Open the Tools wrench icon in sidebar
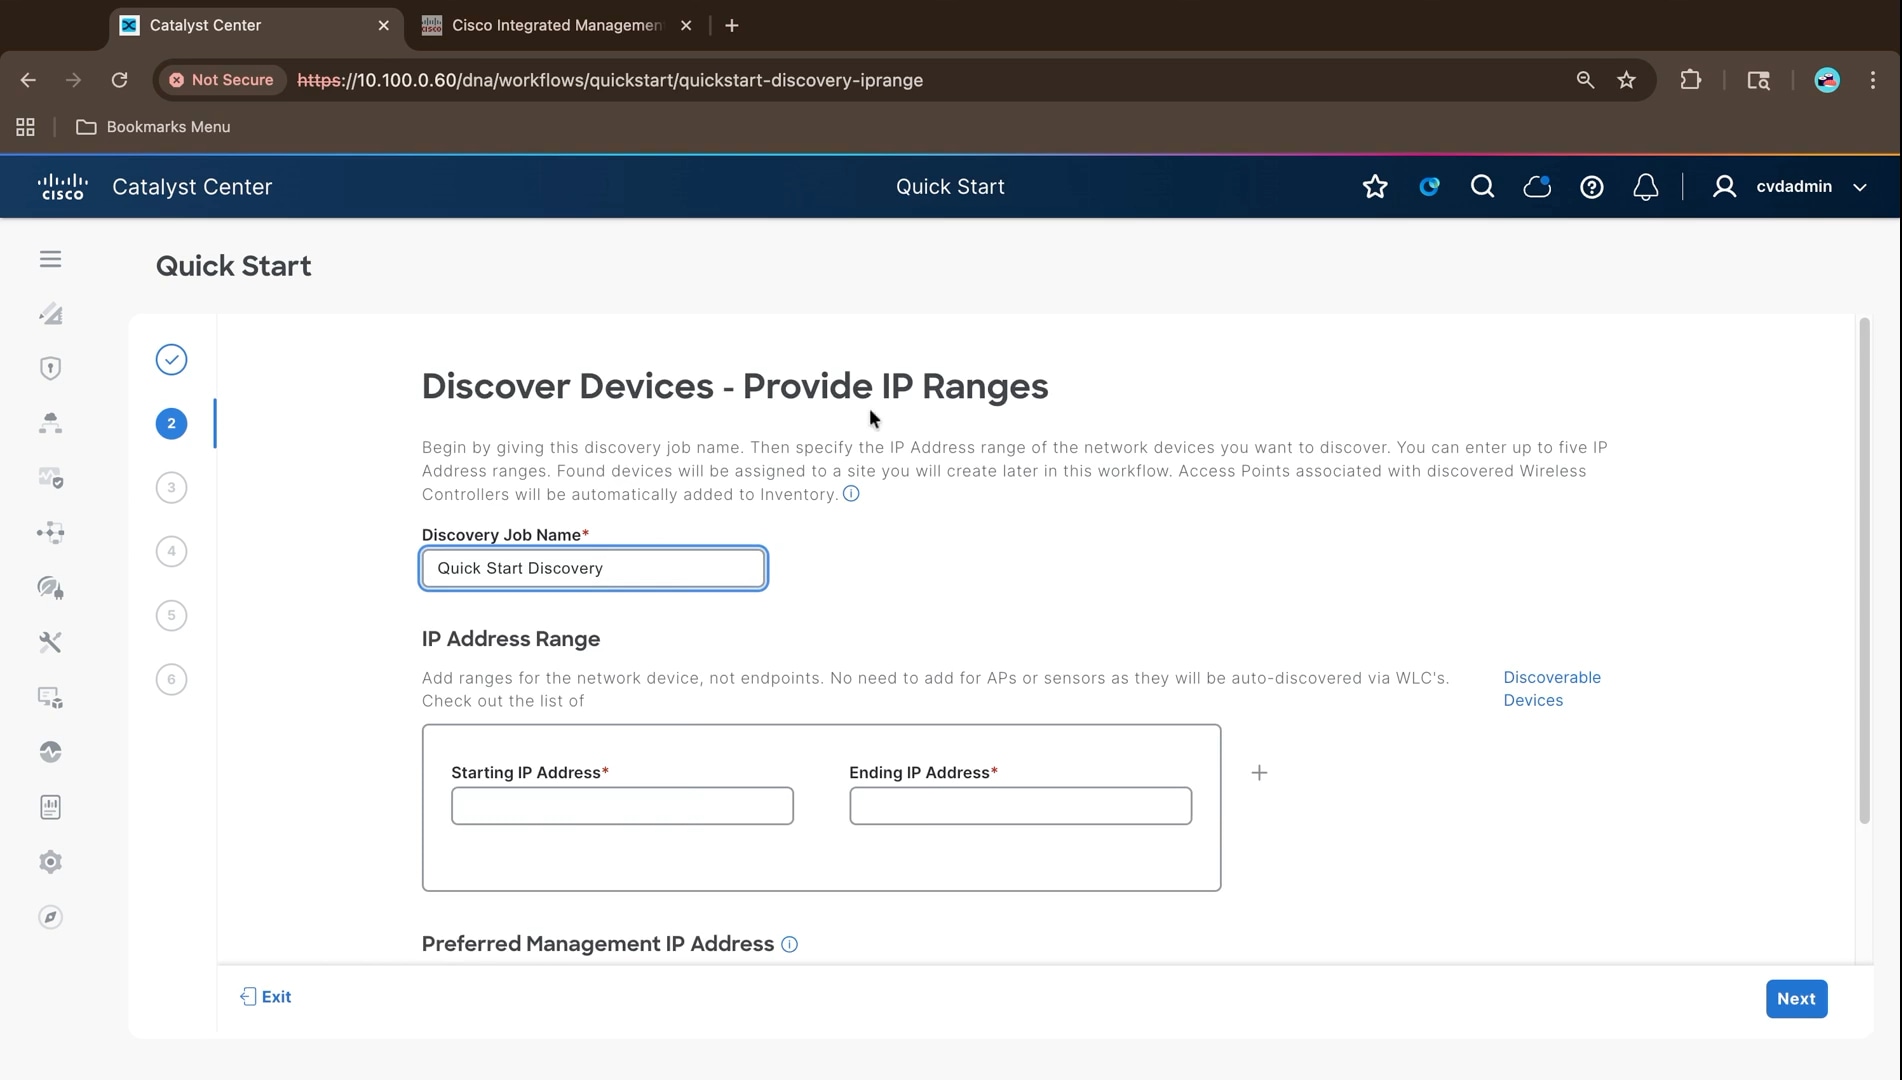The image size is (1902, 1080). point(50,642)
